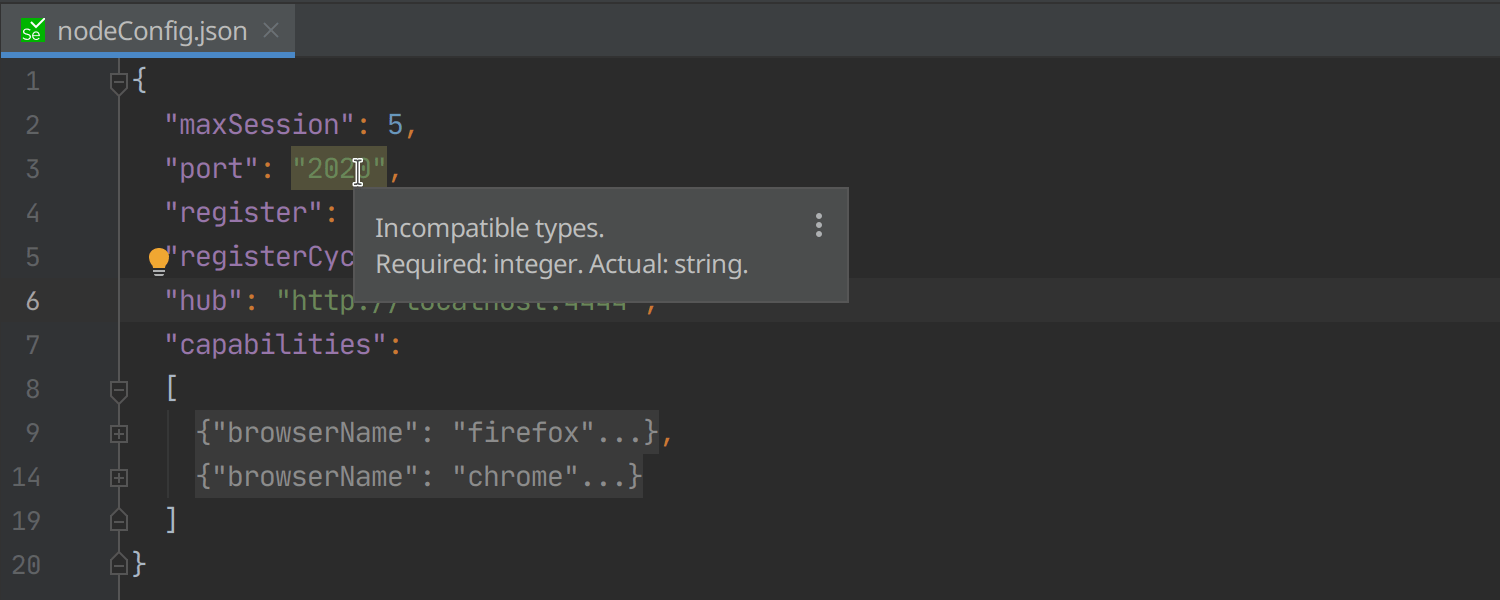The image size is (1500, 600).
Task: Expand the folded firefox browser block
Action: click(x=119, y=434)
